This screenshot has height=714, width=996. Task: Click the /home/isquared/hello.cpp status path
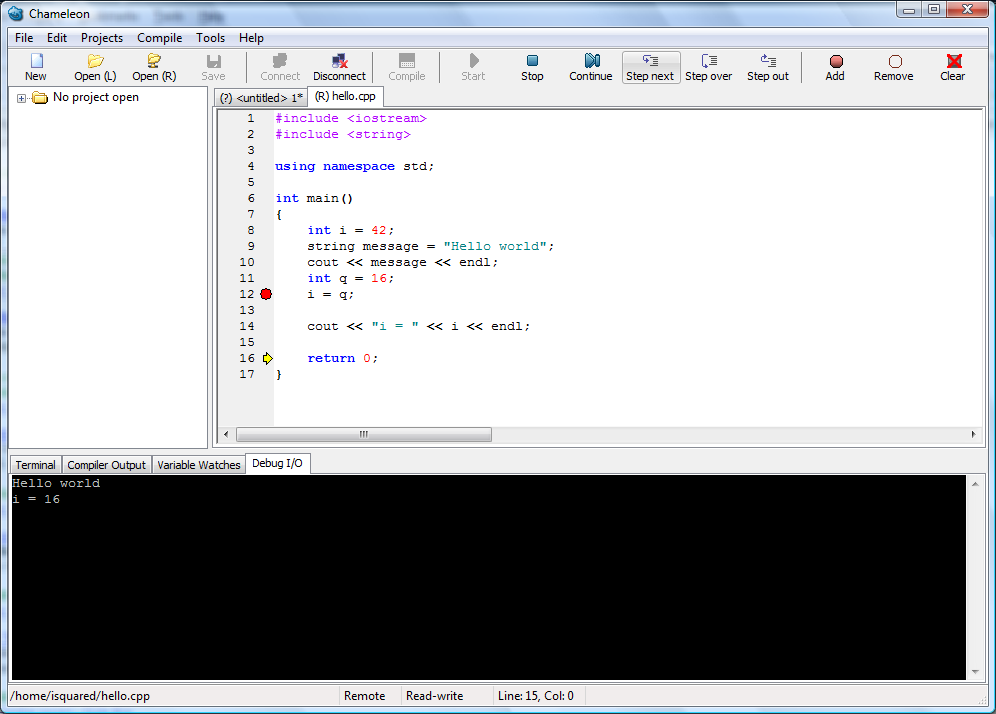click(x=80, y=696)
